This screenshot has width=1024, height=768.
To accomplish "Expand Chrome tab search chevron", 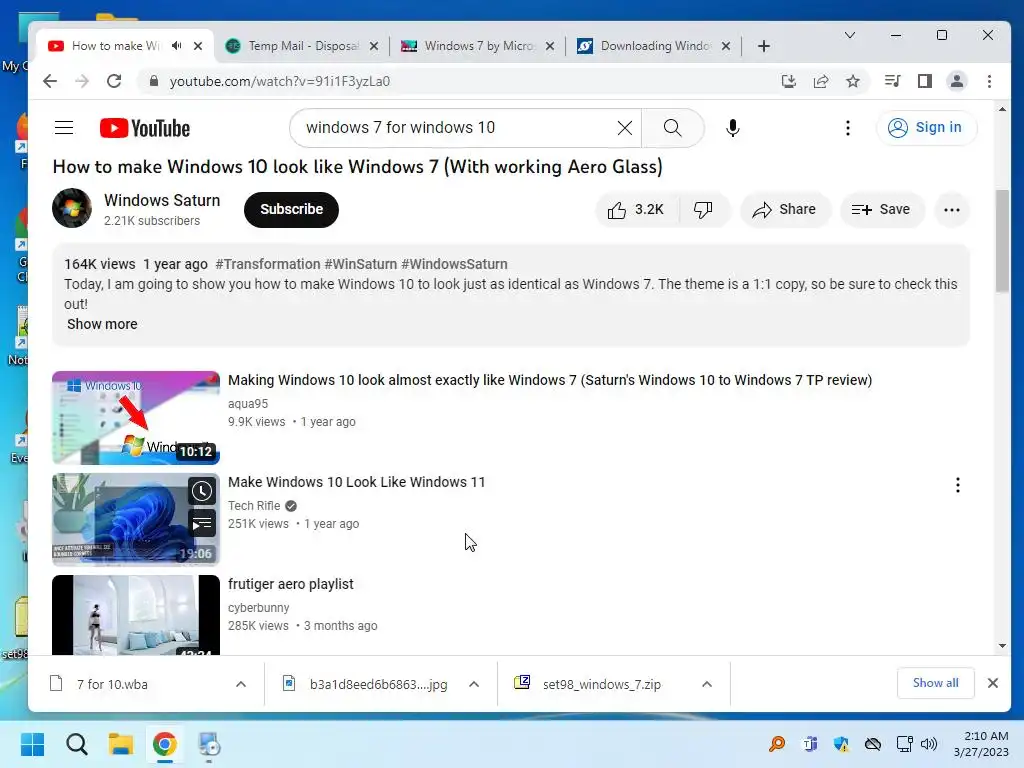I will [x=850, y=35].
